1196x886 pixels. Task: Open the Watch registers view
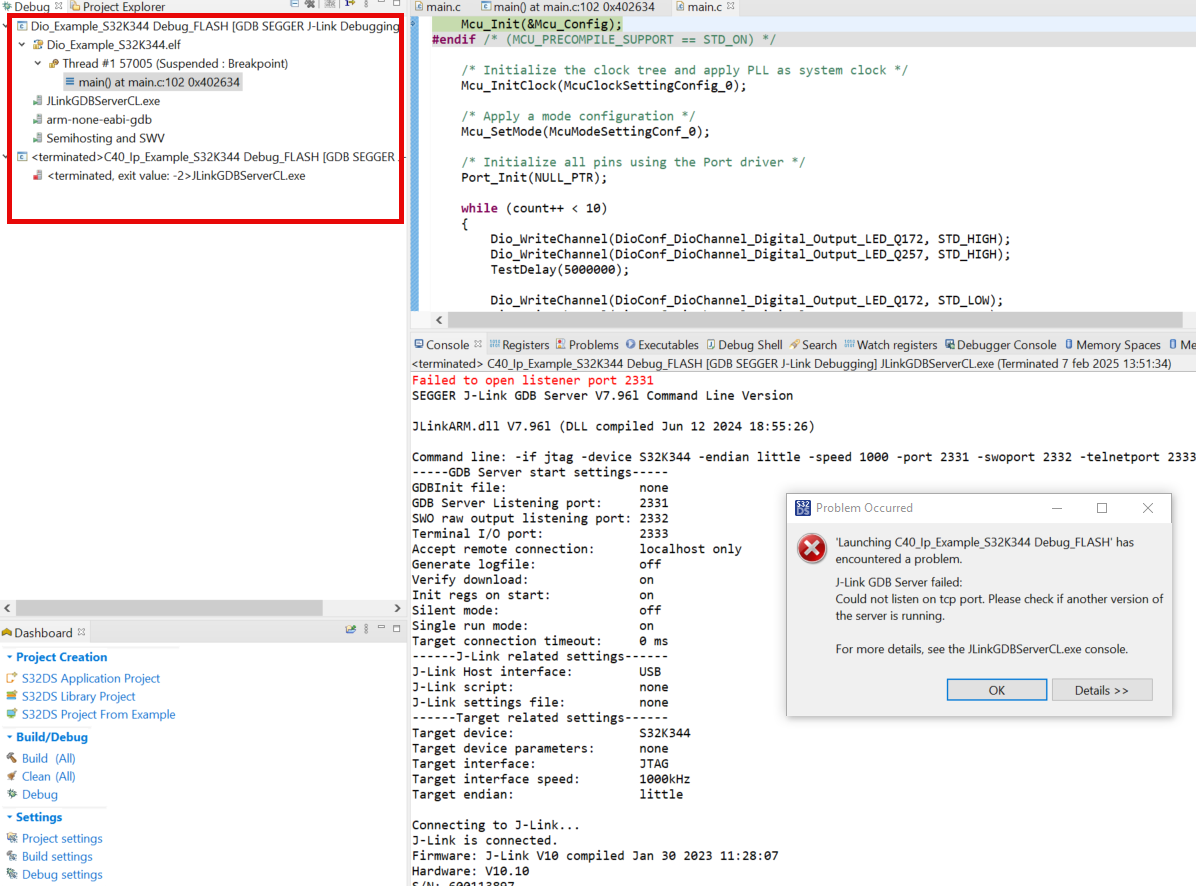897,344
